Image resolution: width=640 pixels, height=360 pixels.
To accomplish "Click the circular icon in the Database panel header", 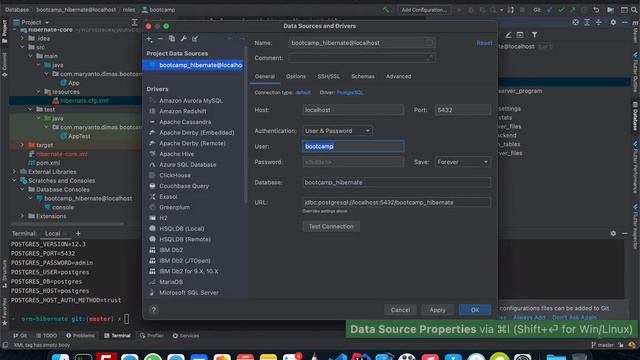I will coord(575,22).
